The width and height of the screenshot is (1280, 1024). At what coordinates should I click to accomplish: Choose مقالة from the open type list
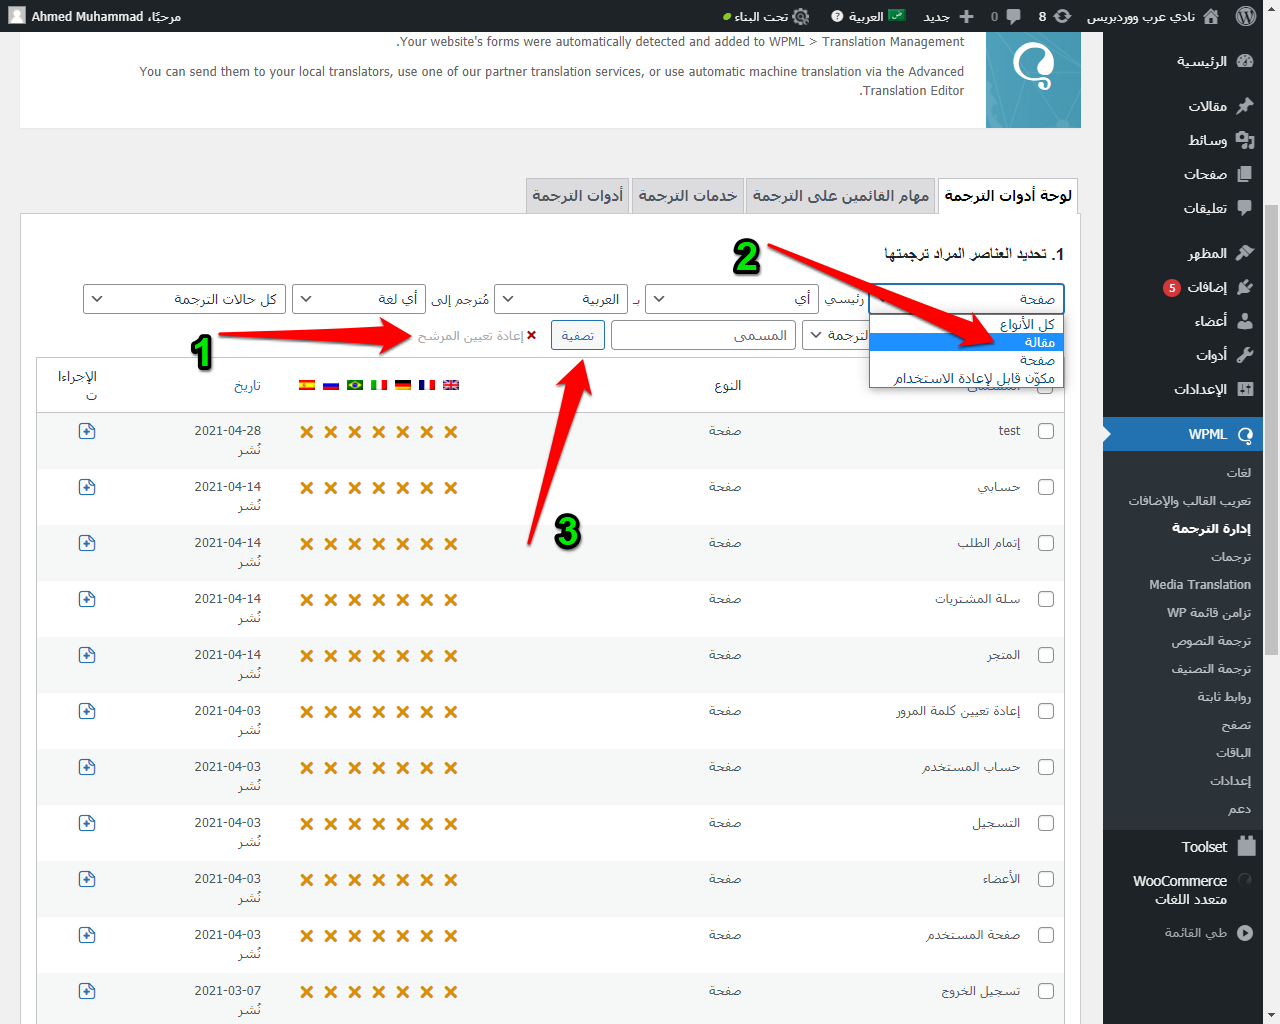1038,342
